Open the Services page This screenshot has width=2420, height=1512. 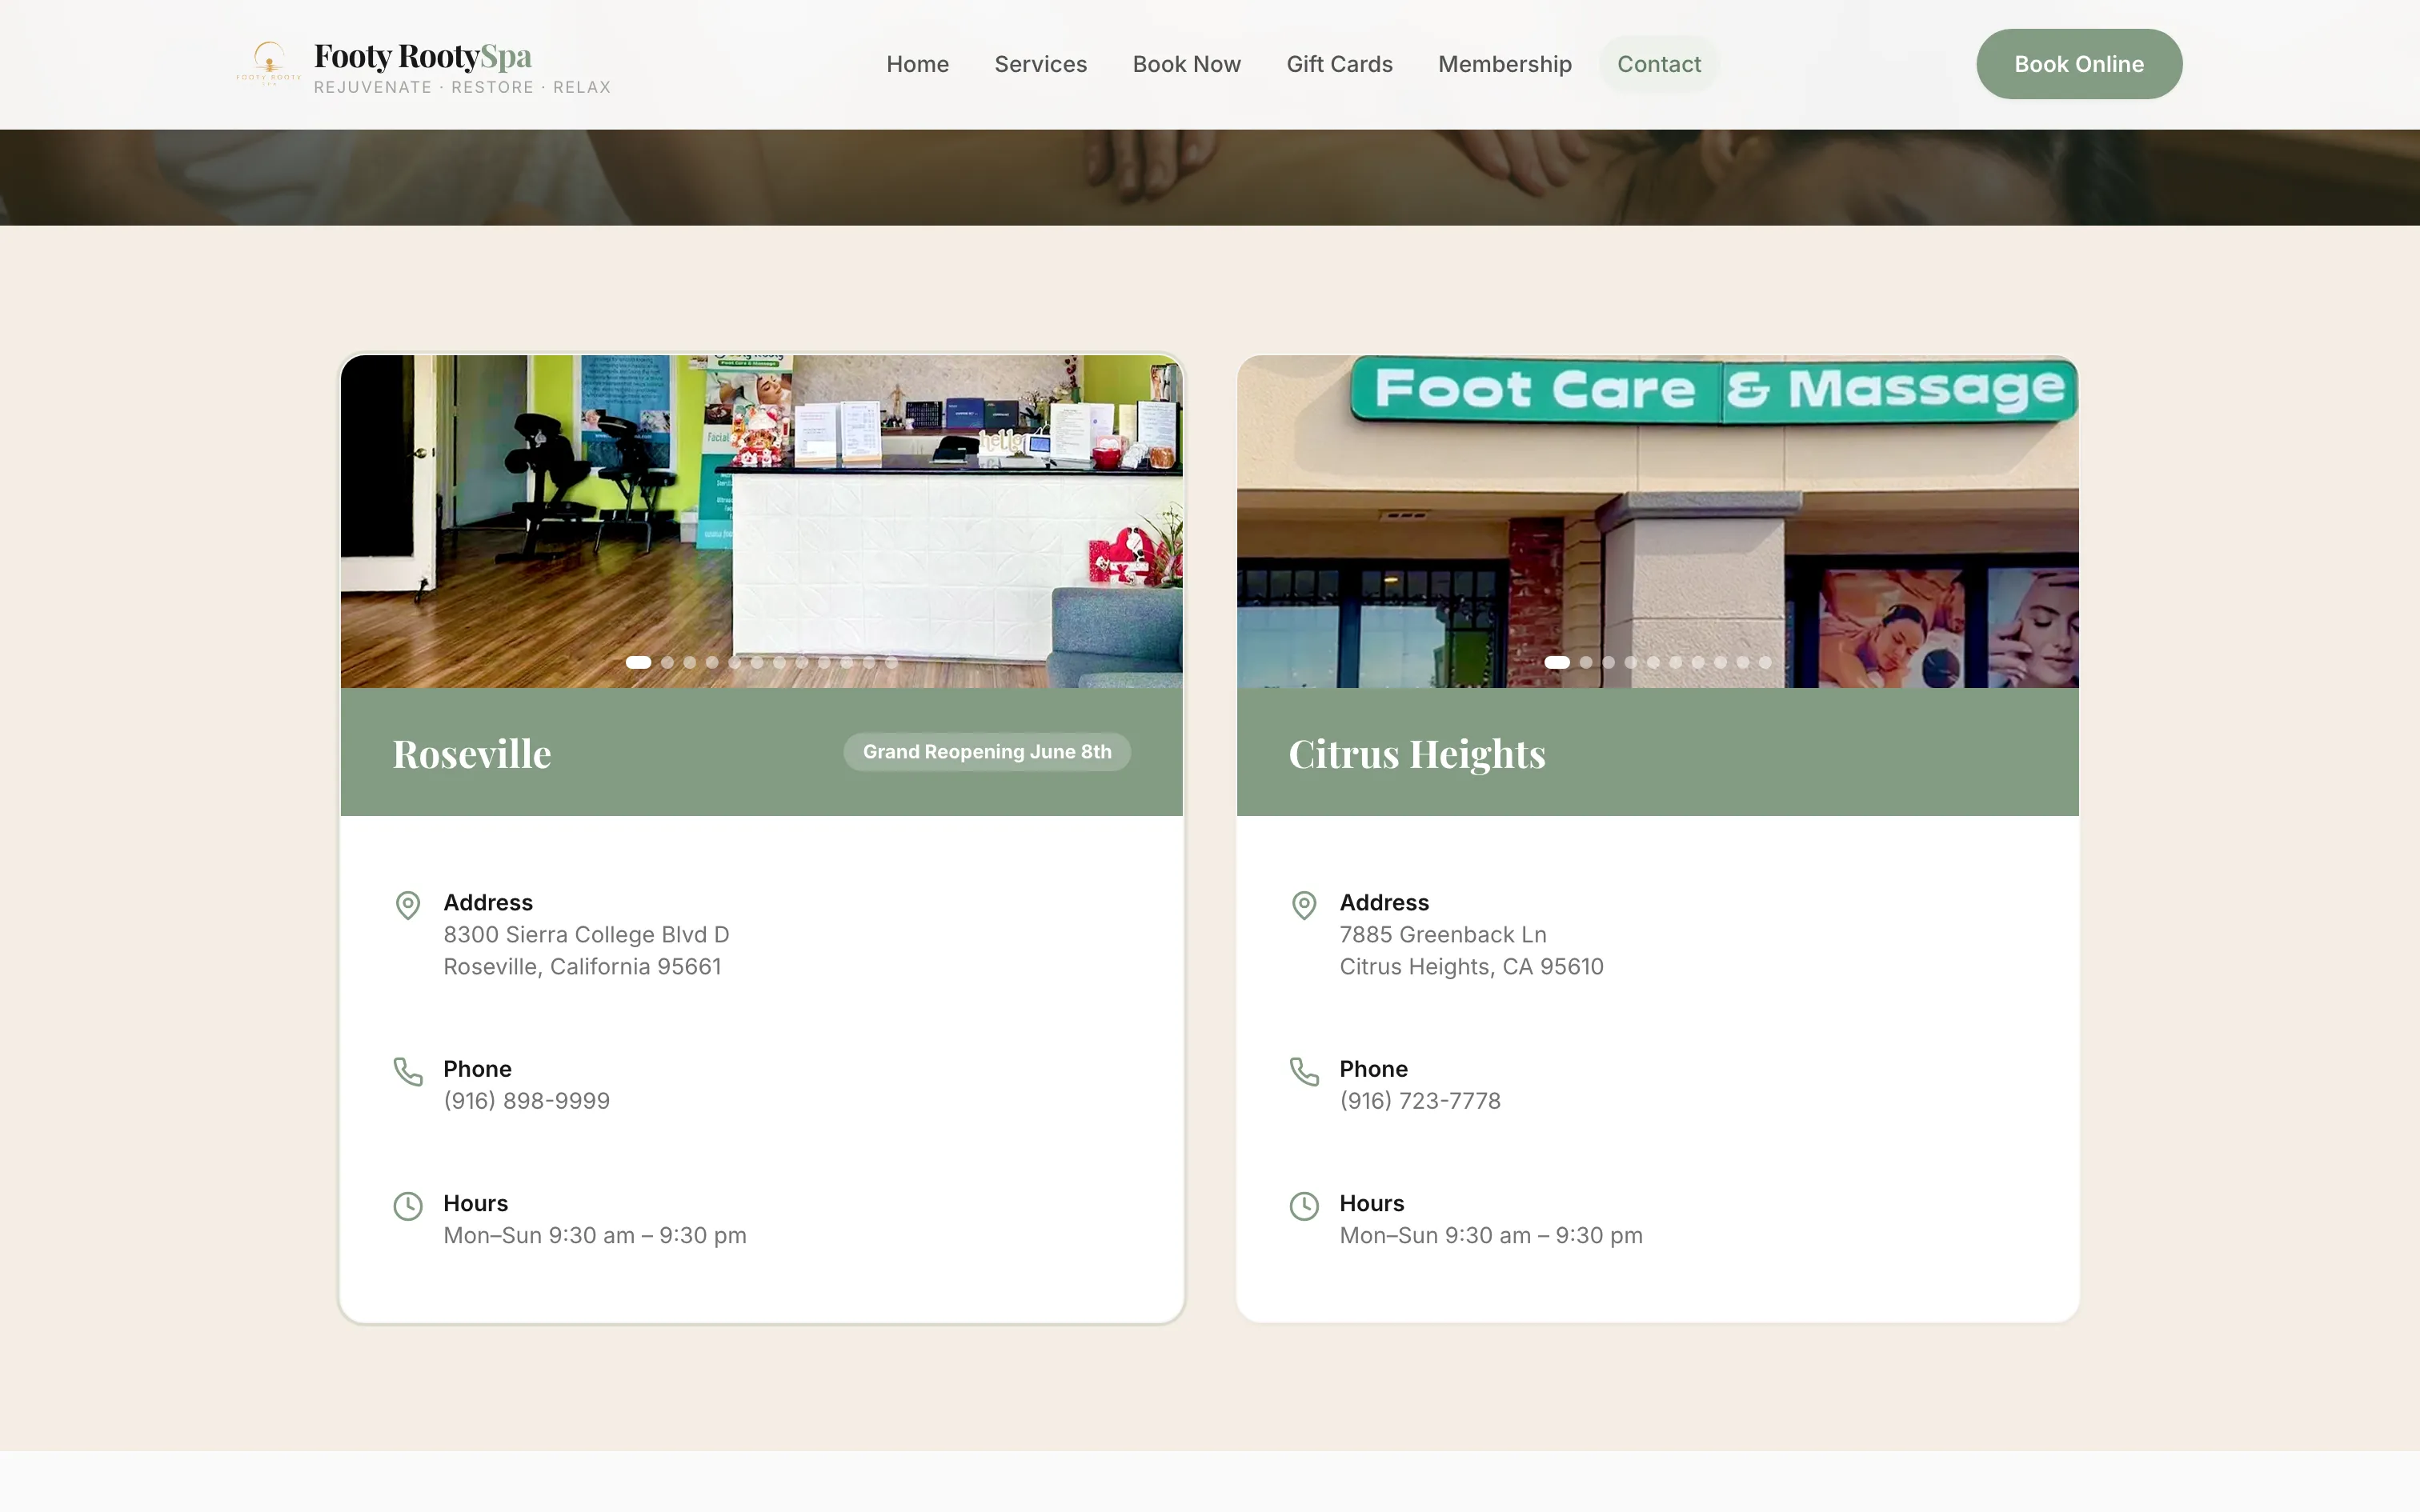point(1040,64)
